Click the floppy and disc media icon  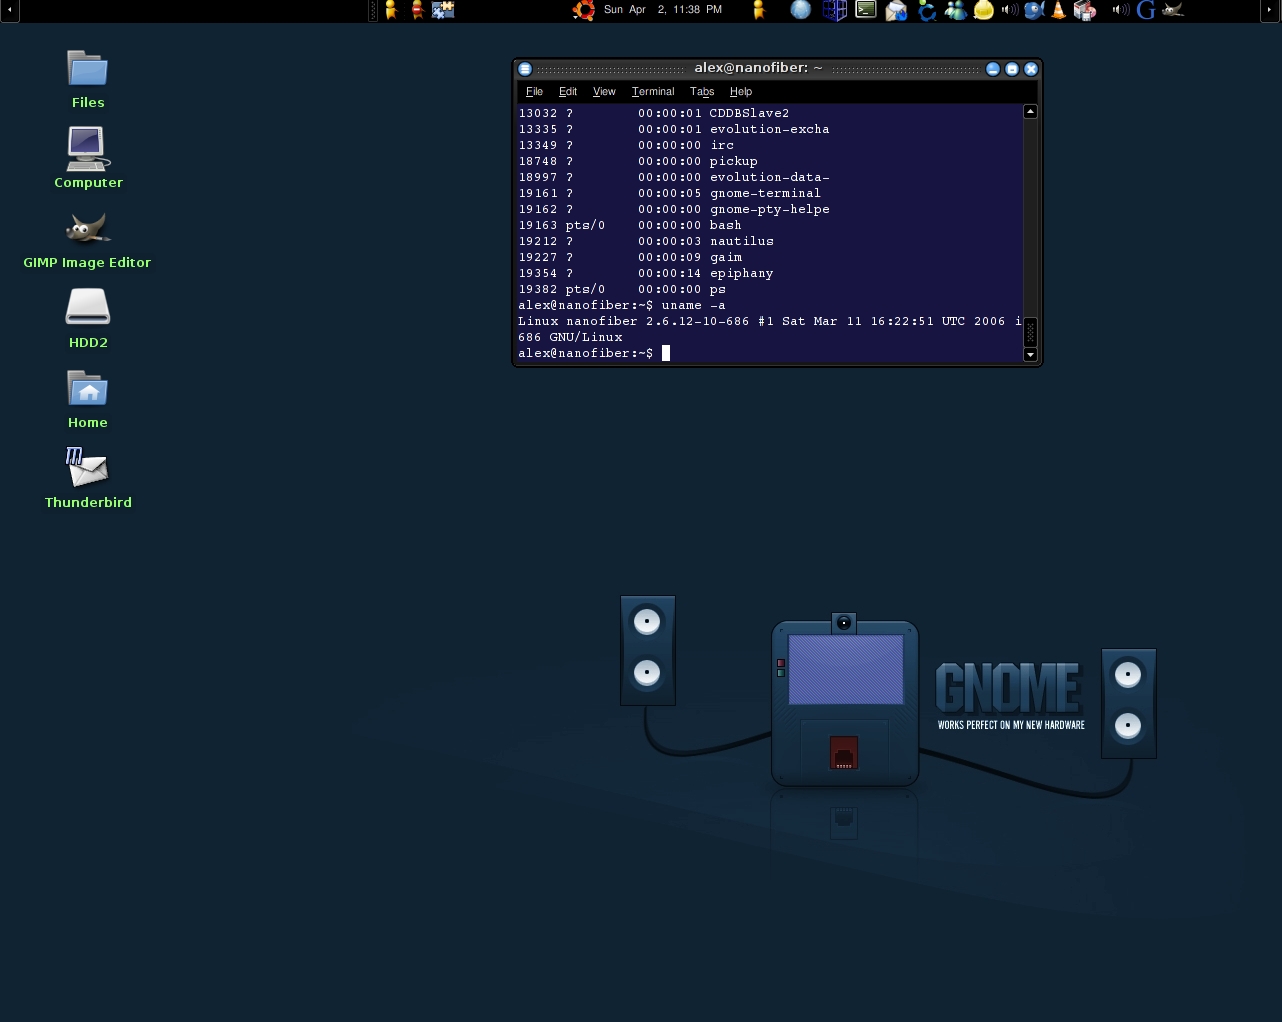[x=1085, y=10]
